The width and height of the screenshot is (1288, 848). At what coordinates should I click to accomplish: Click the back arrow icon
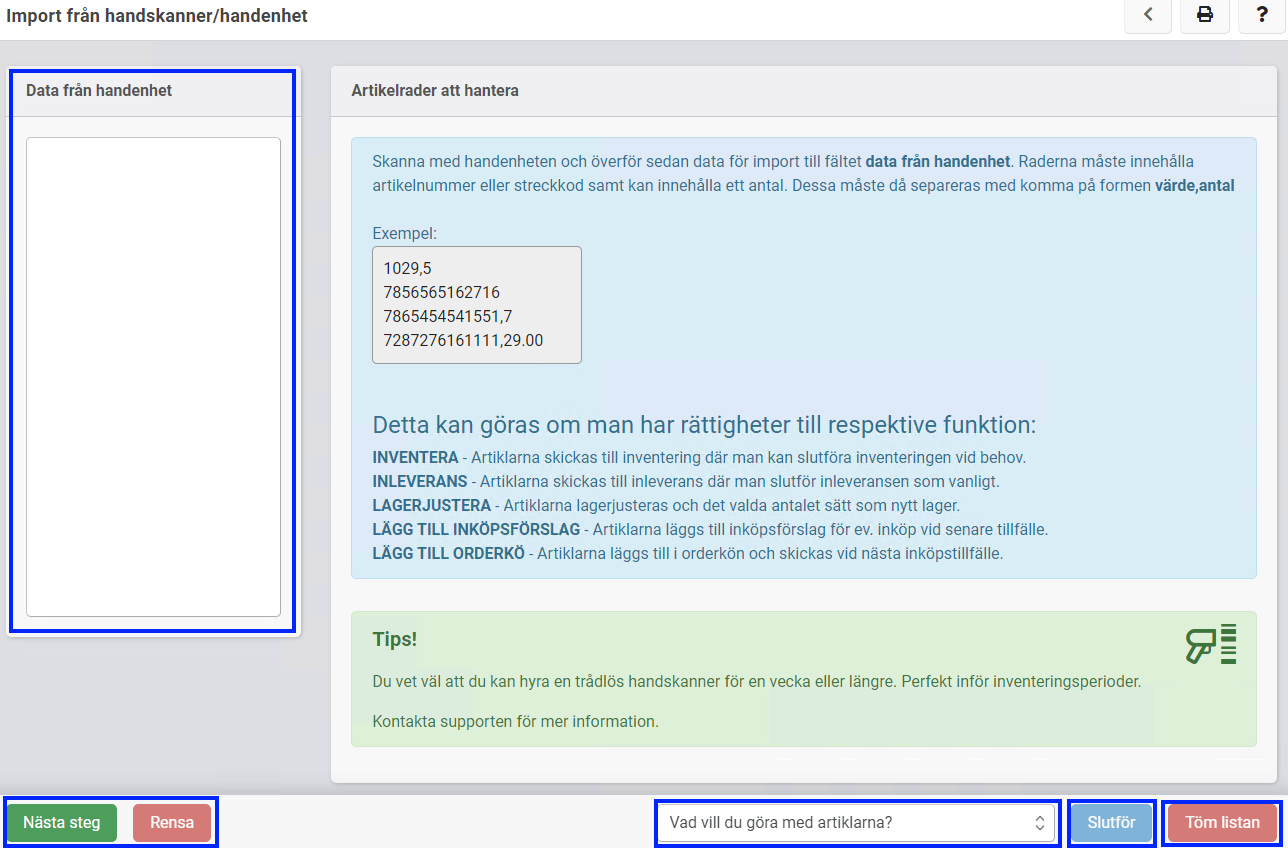click(1149, 15)
